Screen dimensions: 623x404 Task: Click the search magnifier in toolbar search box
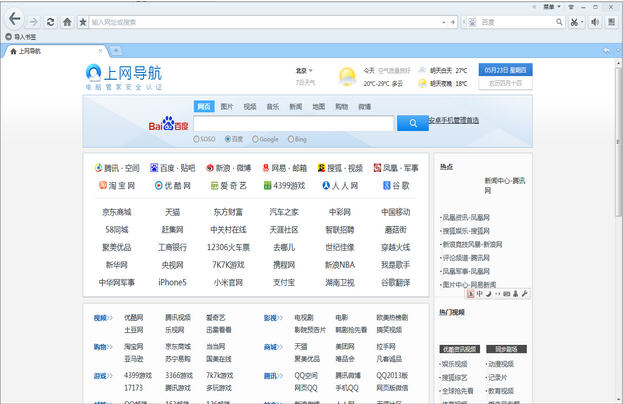click(559, 21)
